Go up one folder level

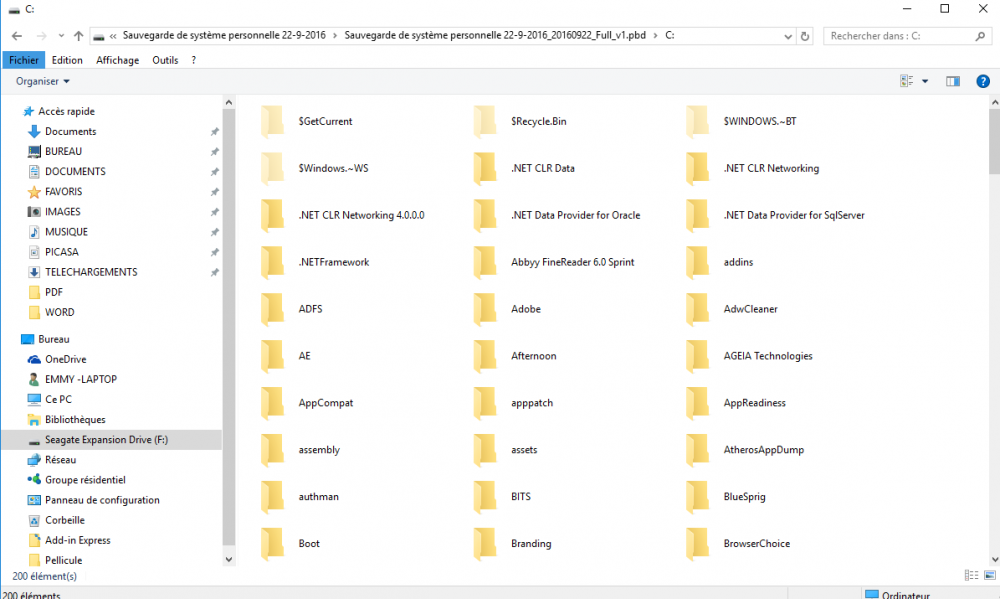(x=78, y=36)
